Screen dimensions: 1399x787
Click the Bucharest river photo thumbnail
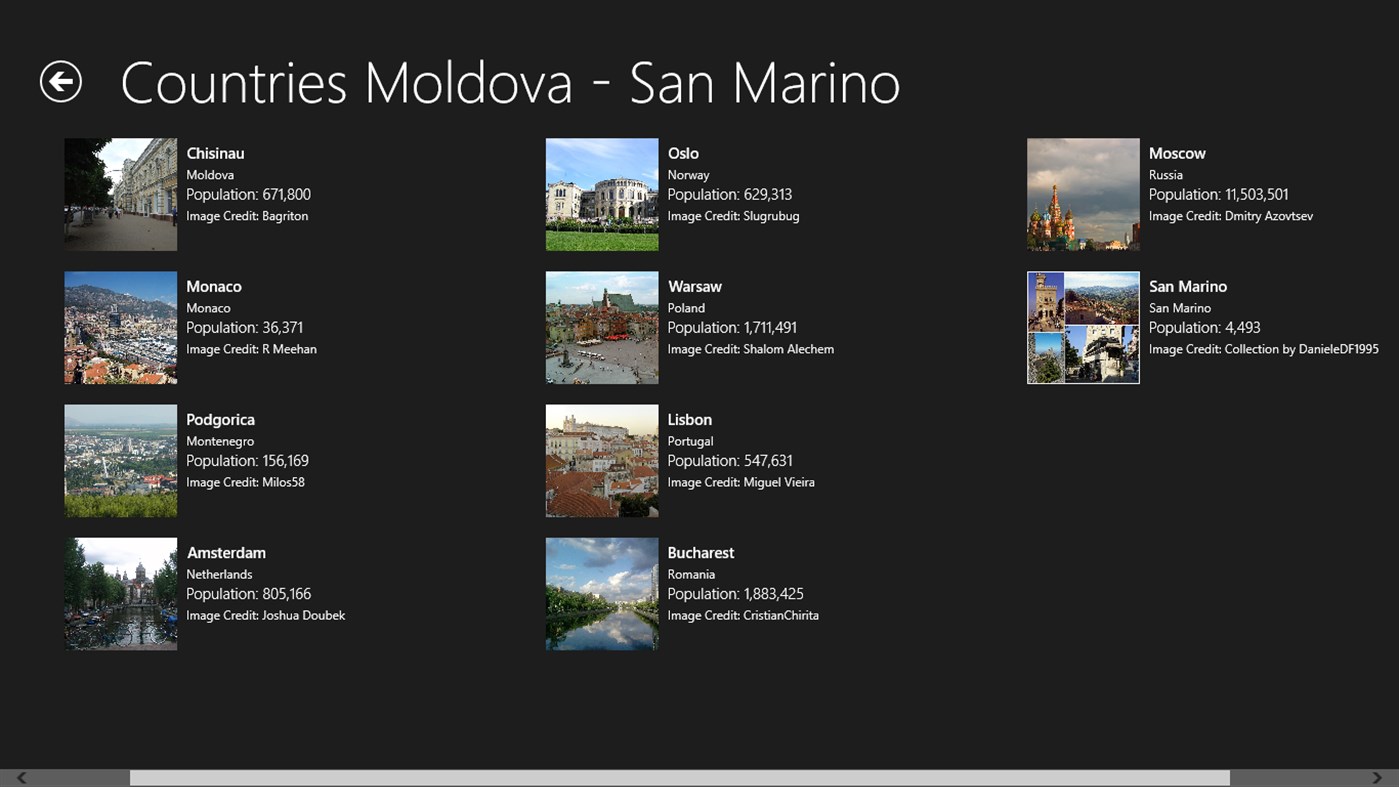point(601,593)
